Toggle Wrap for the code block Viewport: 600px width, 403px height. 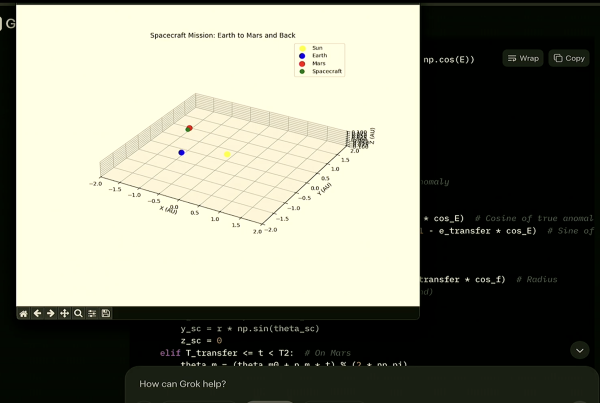[x=523, y=58]
